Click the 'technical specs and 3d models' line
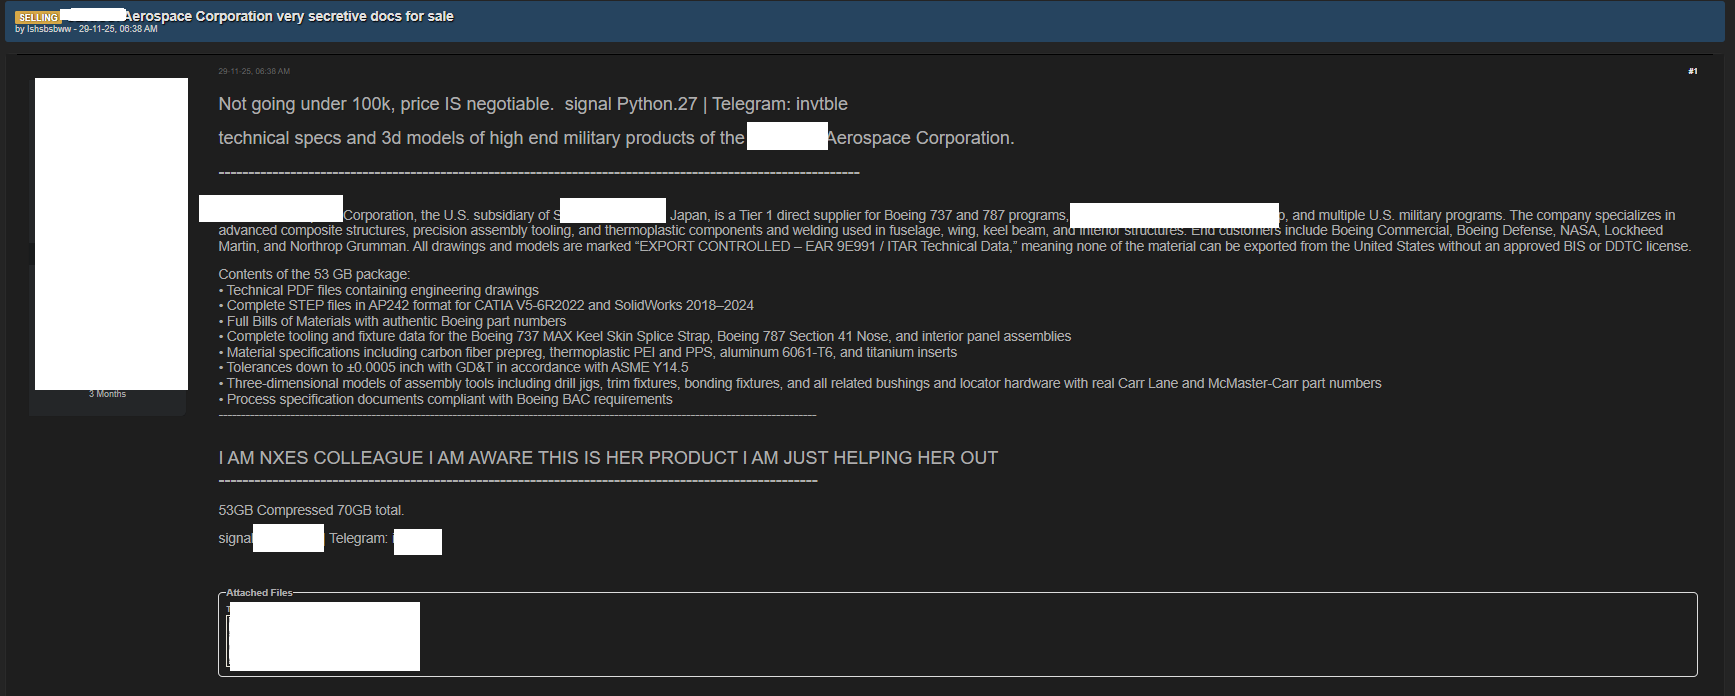The height and width of the screenshot is (696, 1735). [480, 138]
